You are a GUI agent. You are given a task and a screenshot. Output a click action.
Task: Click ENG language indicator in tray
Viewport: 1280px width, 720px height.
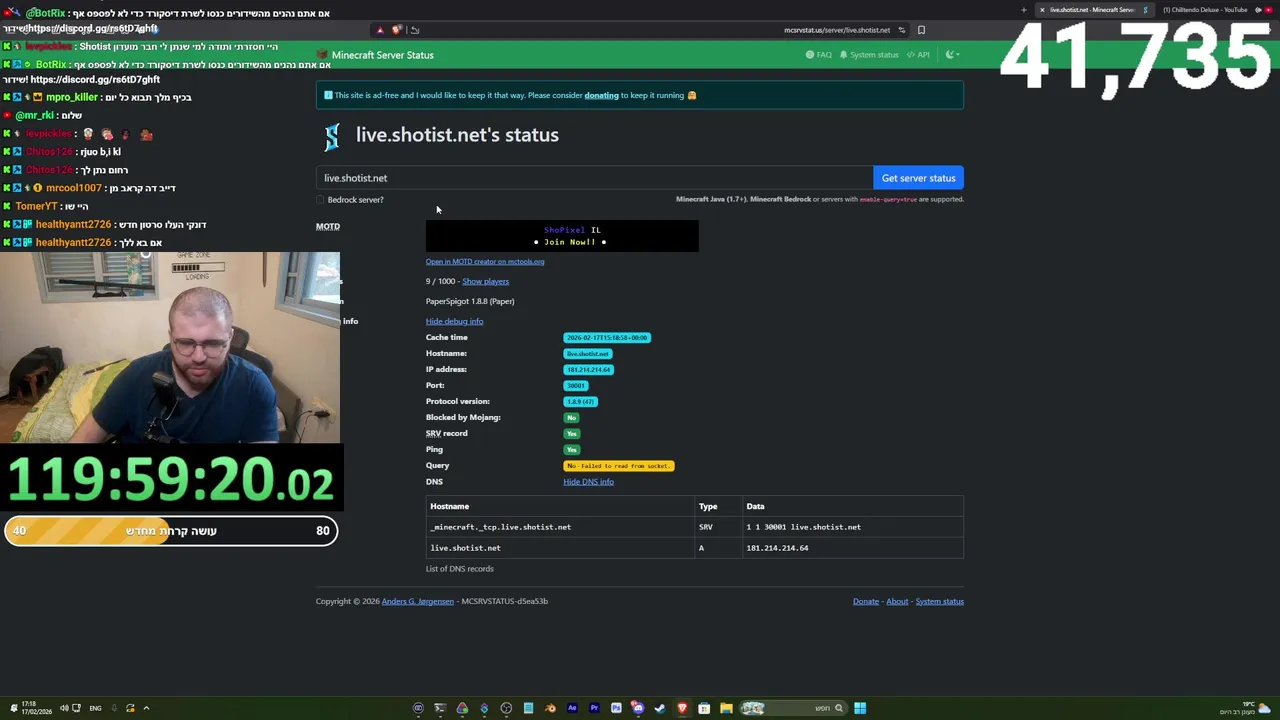pos(95,708)
